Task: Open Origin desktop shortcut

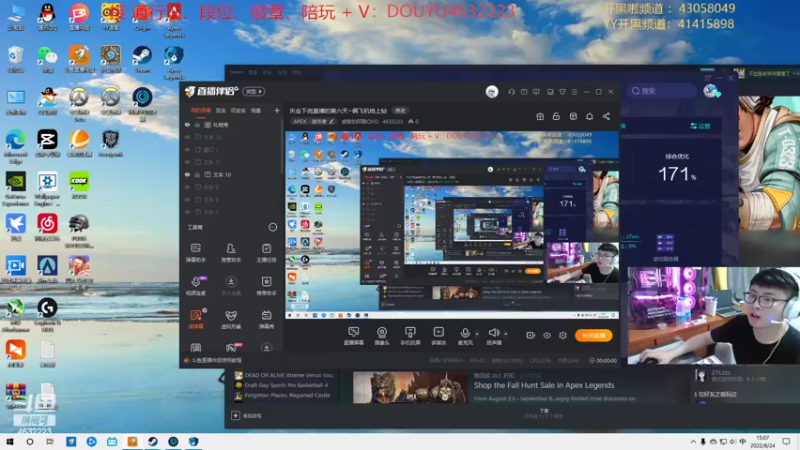Action: point(142,17)
